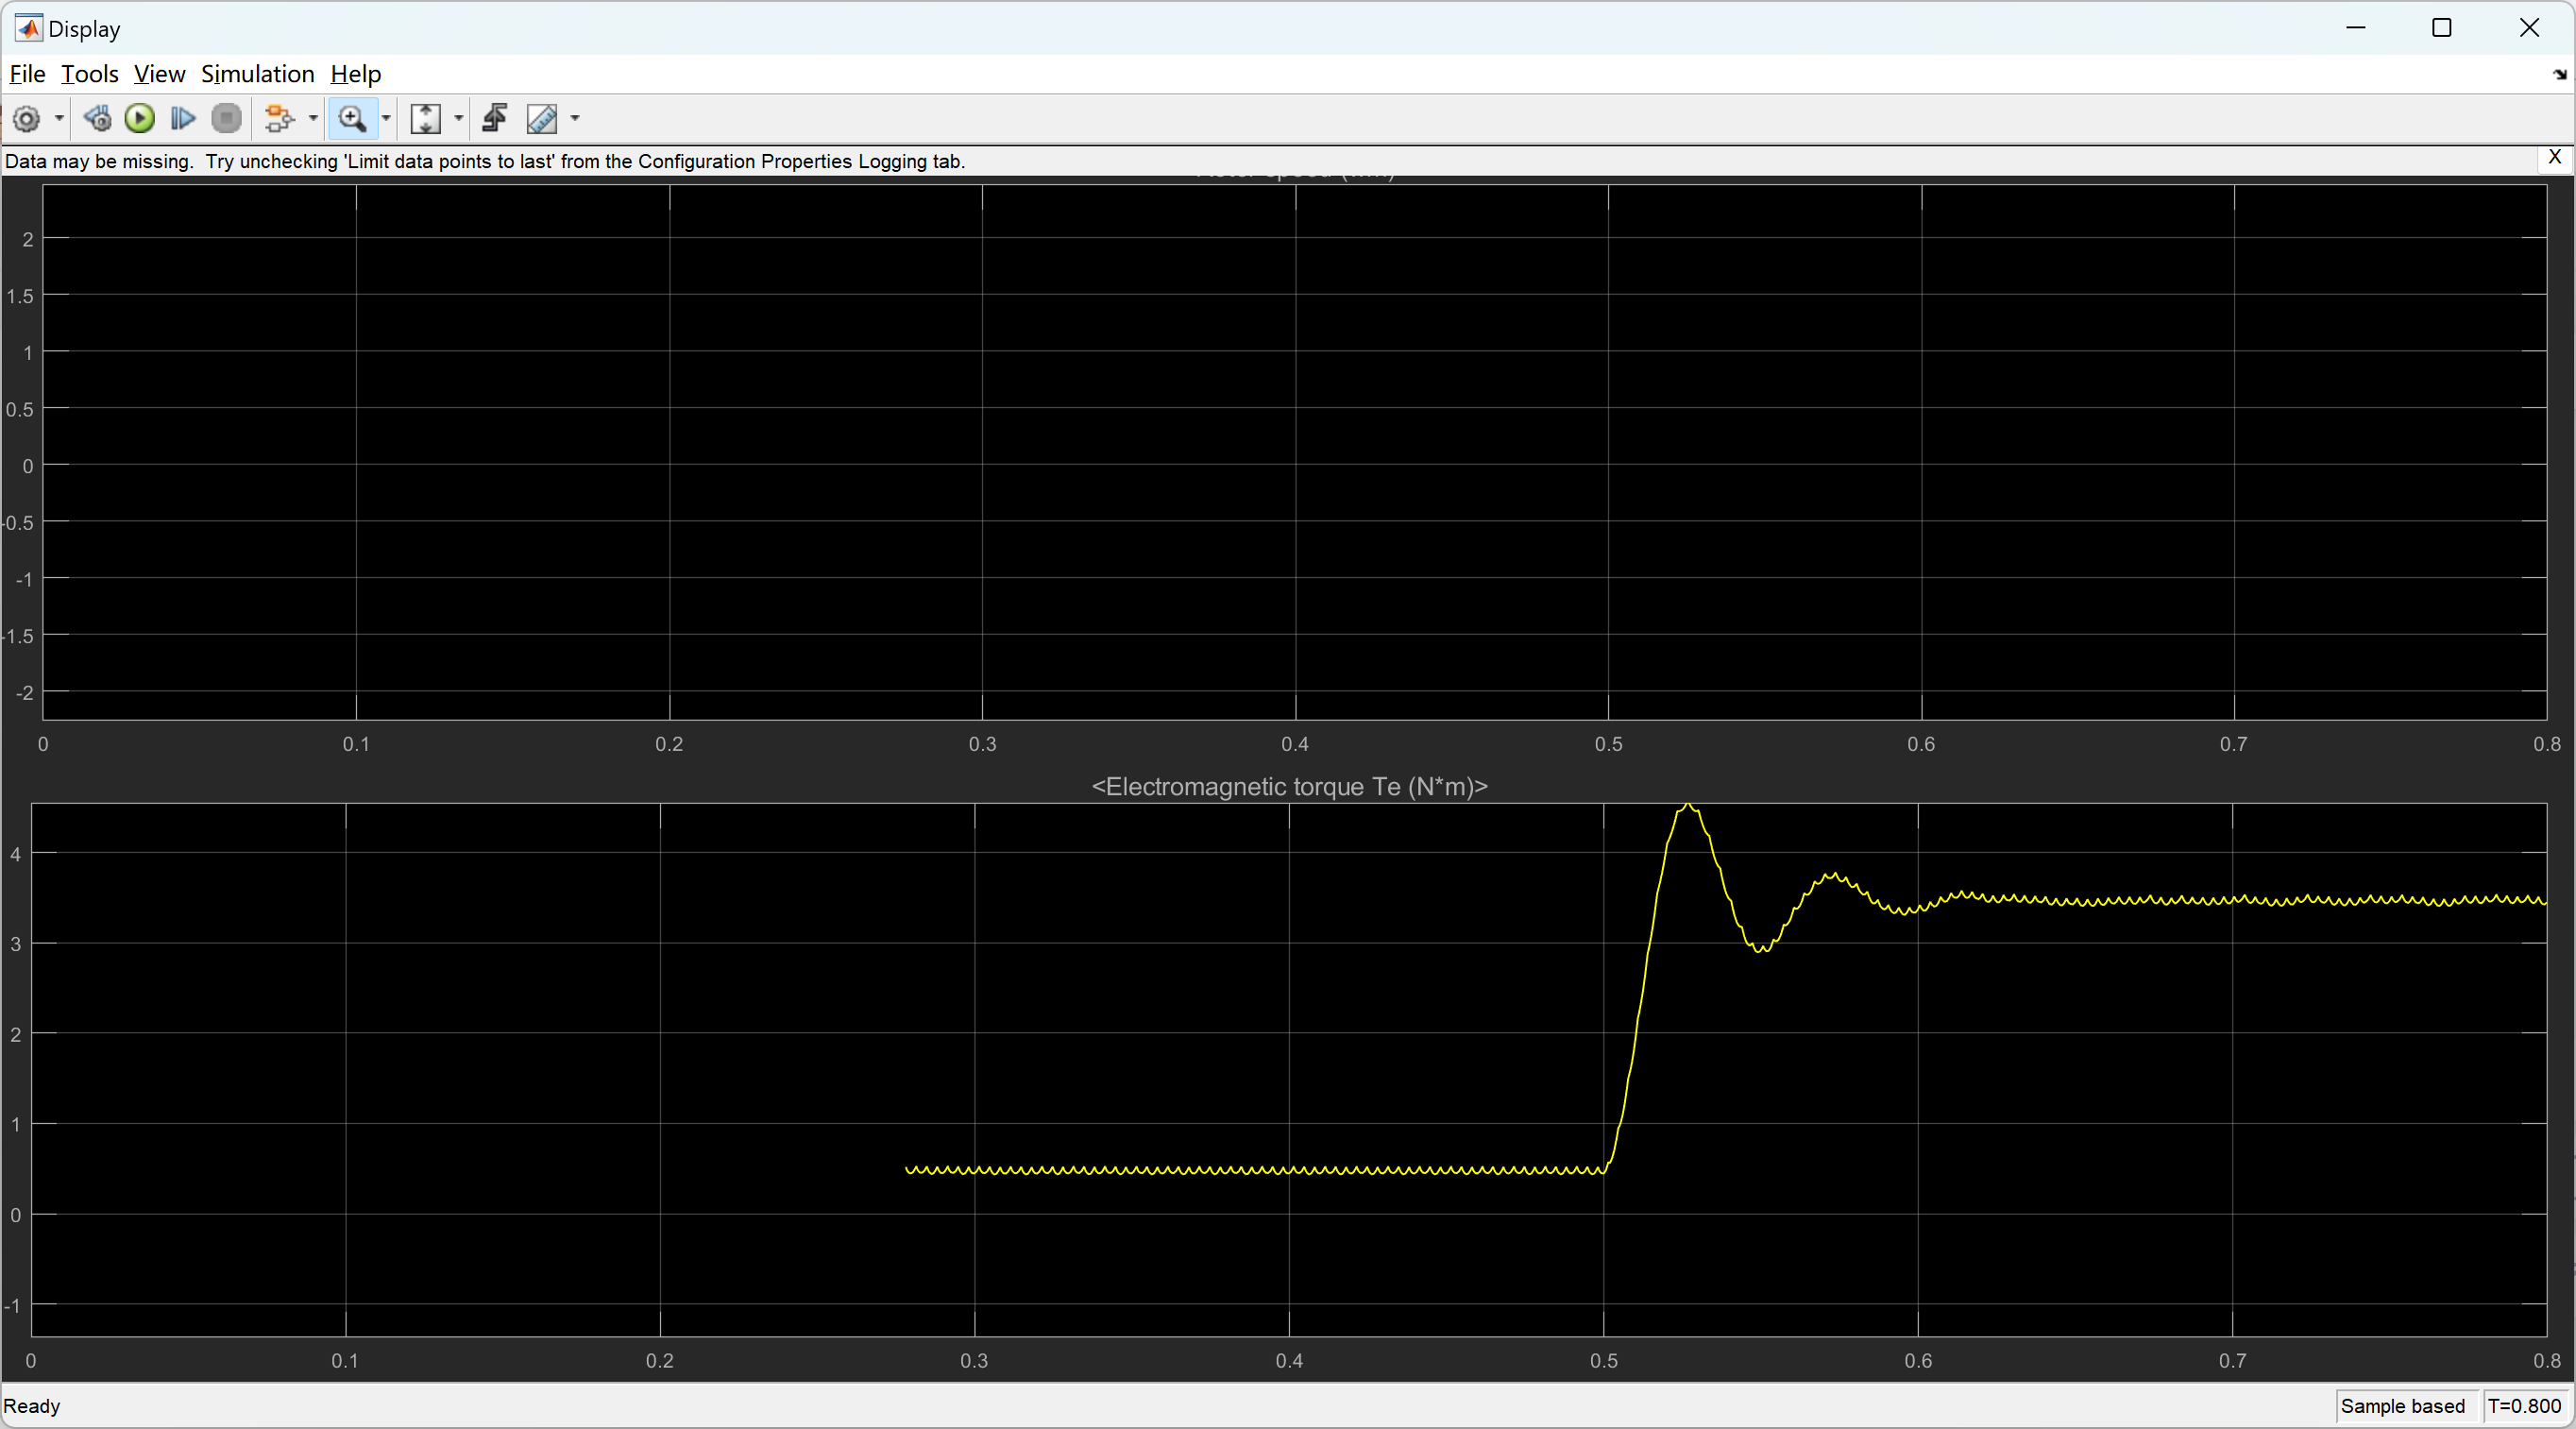Click the Electromagnetic torque plot title
The image size is (2576, 1429).
coord(1289,787)
